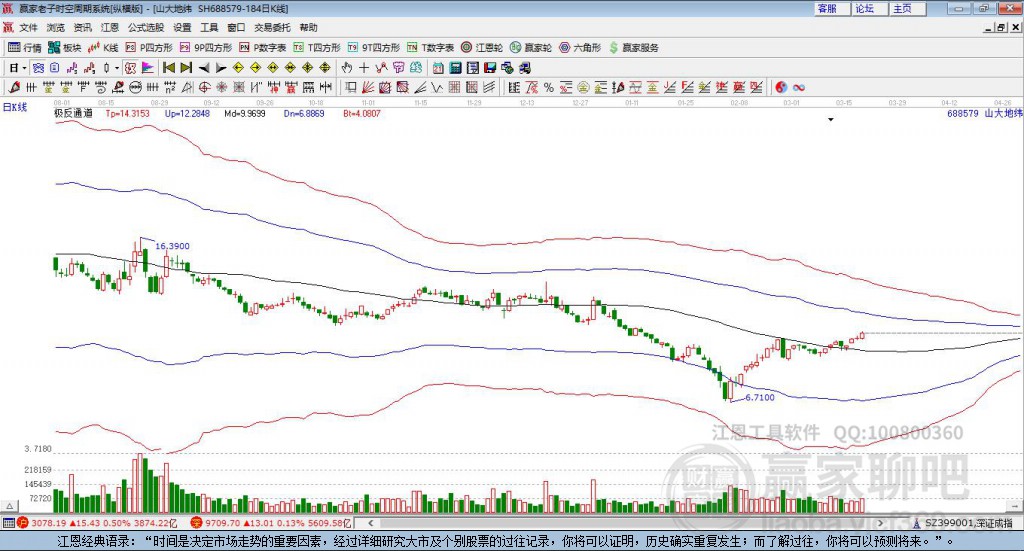Open the 9P四方形 tool
This screenshot has height=551, width=1024.
[x=206, y=48]
